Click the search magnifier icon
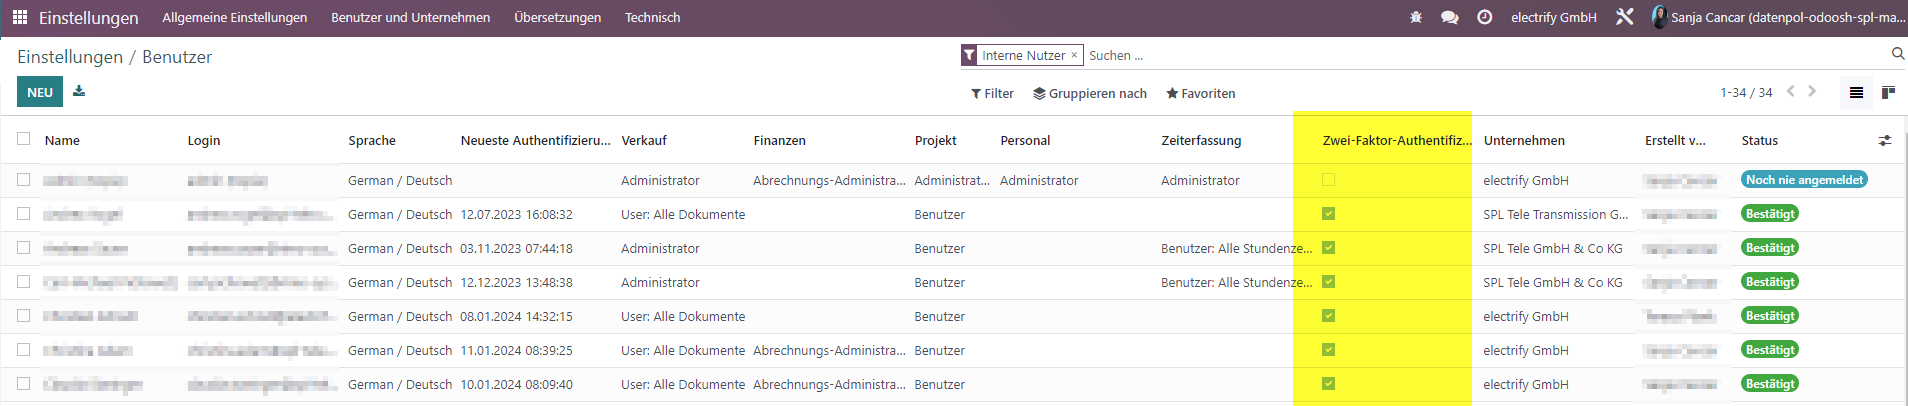Viewport: 1908px width, 406px height. [x=1898, y=54]
